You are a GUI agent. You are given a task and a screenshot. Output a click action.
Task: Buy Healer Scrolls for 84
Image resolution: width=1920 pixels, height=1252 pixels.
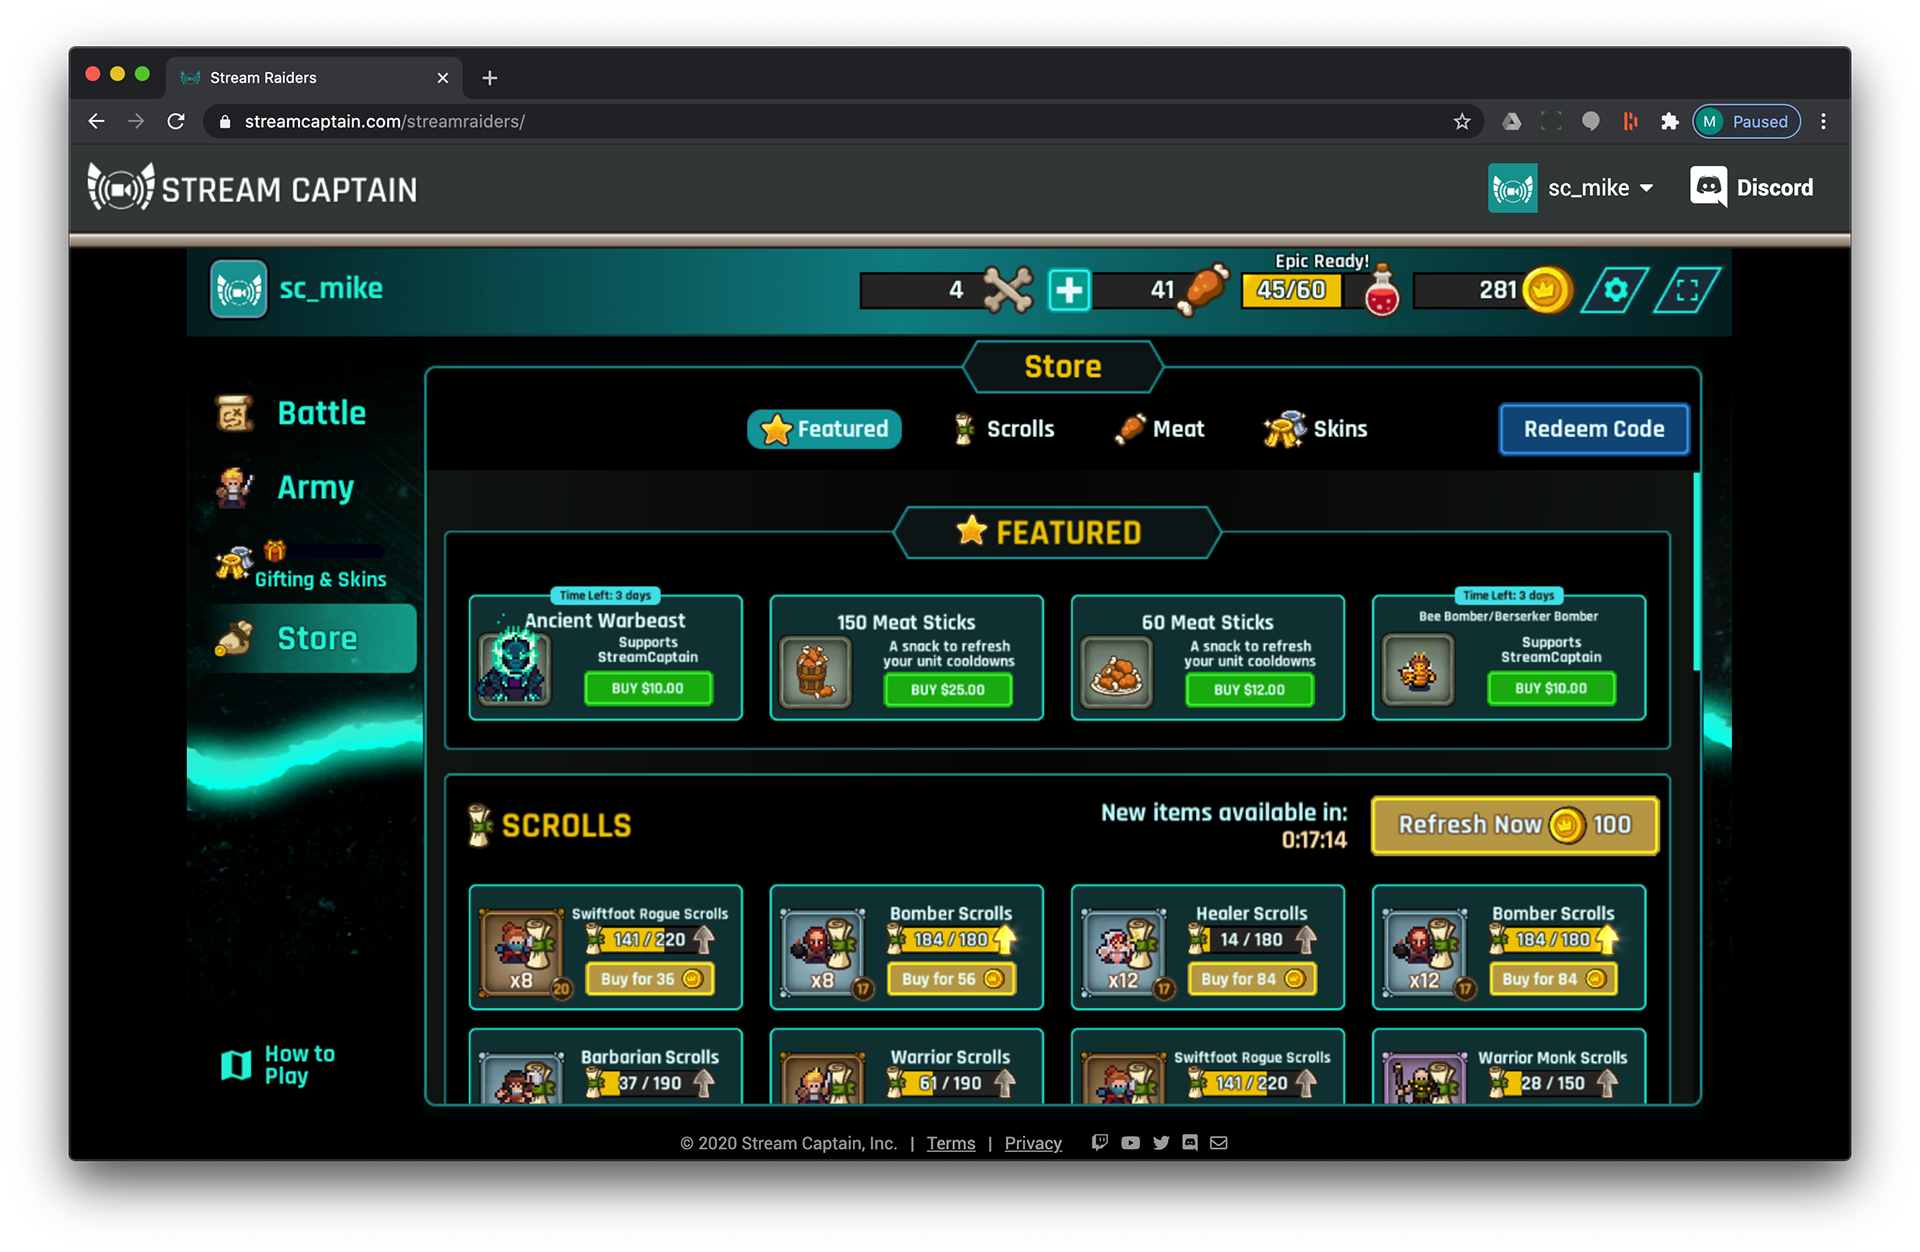(1252, 979)
